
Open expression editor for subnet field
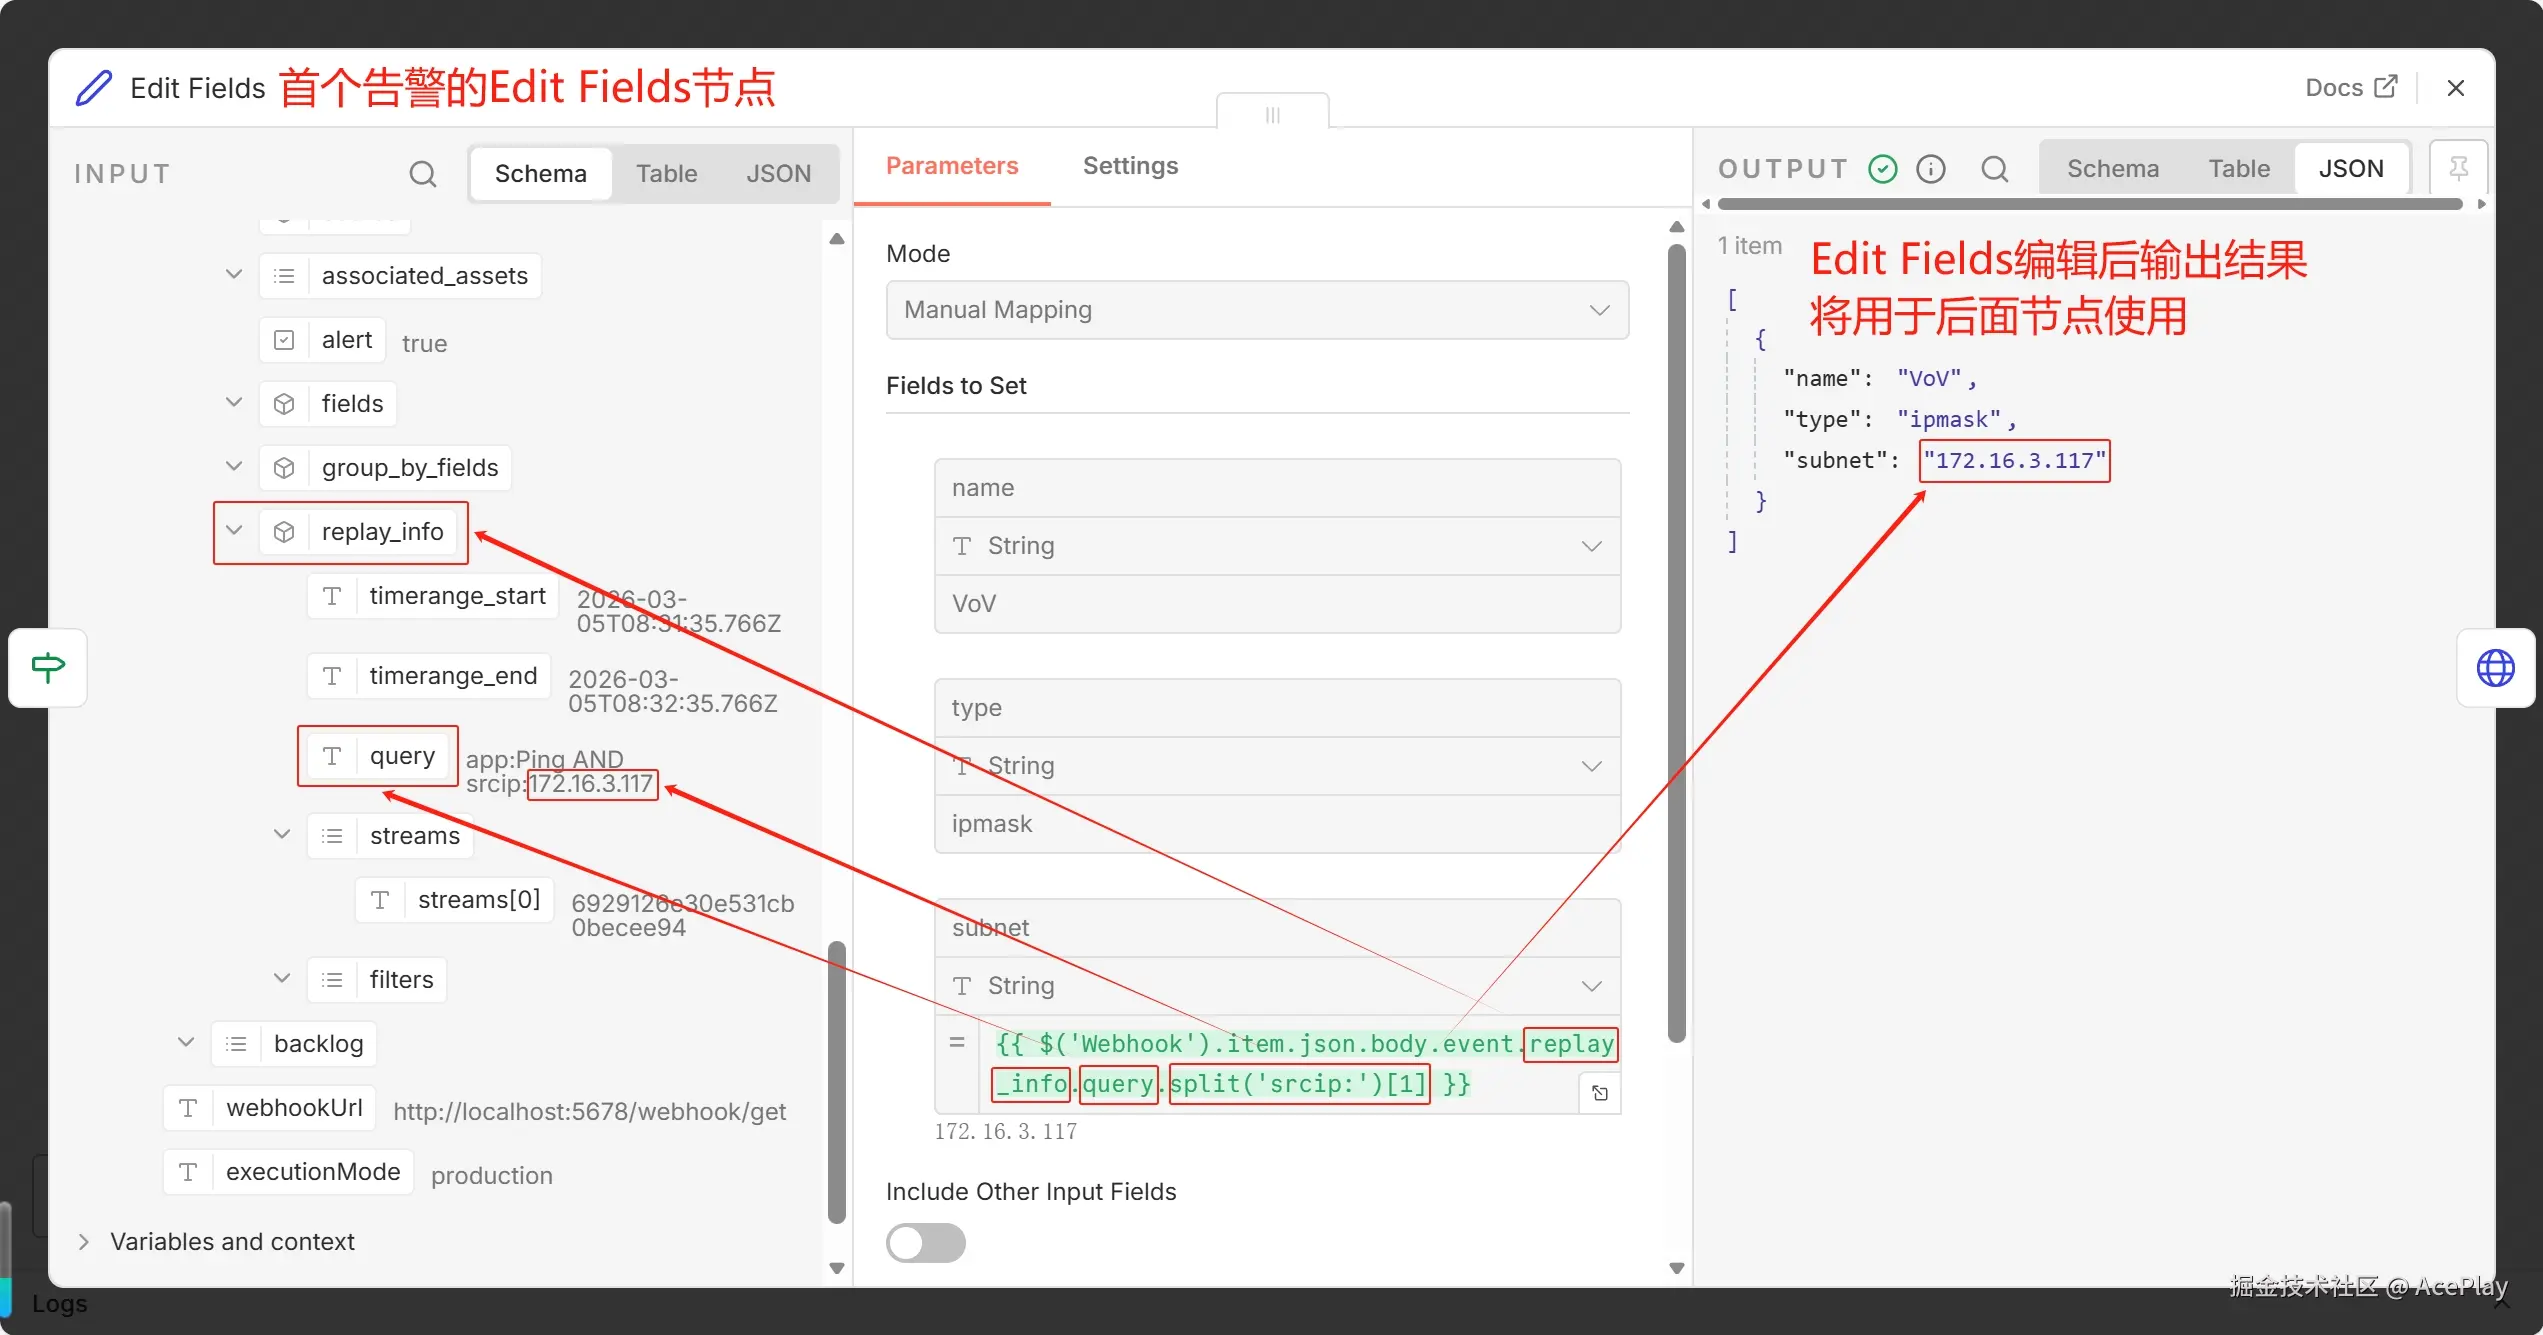(1599, 1093)
